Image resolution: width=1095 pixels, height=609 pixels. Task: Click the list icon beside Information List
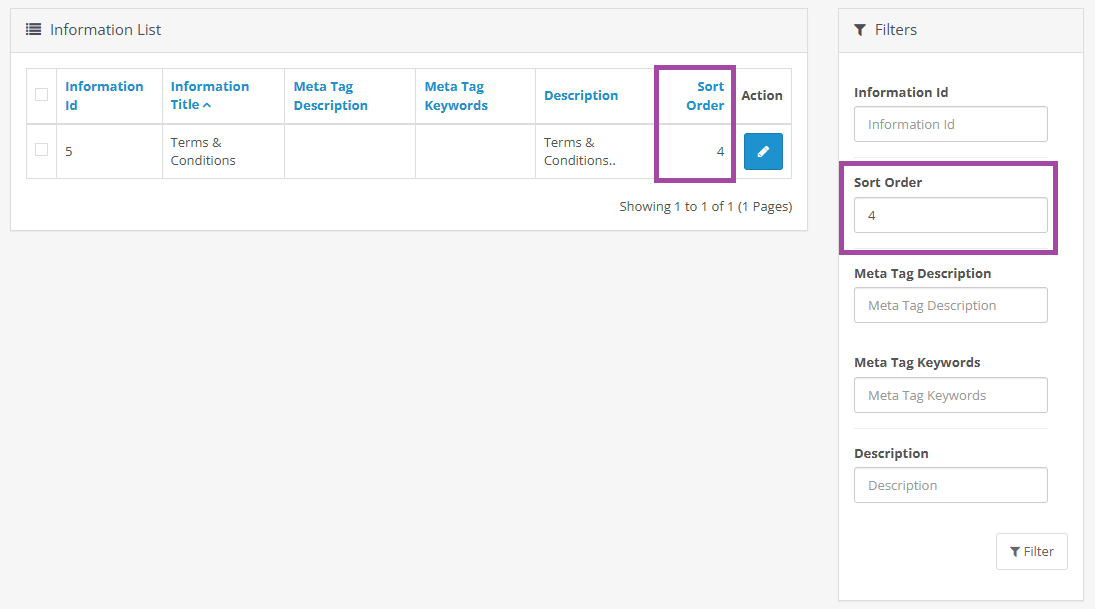(33, 30)
